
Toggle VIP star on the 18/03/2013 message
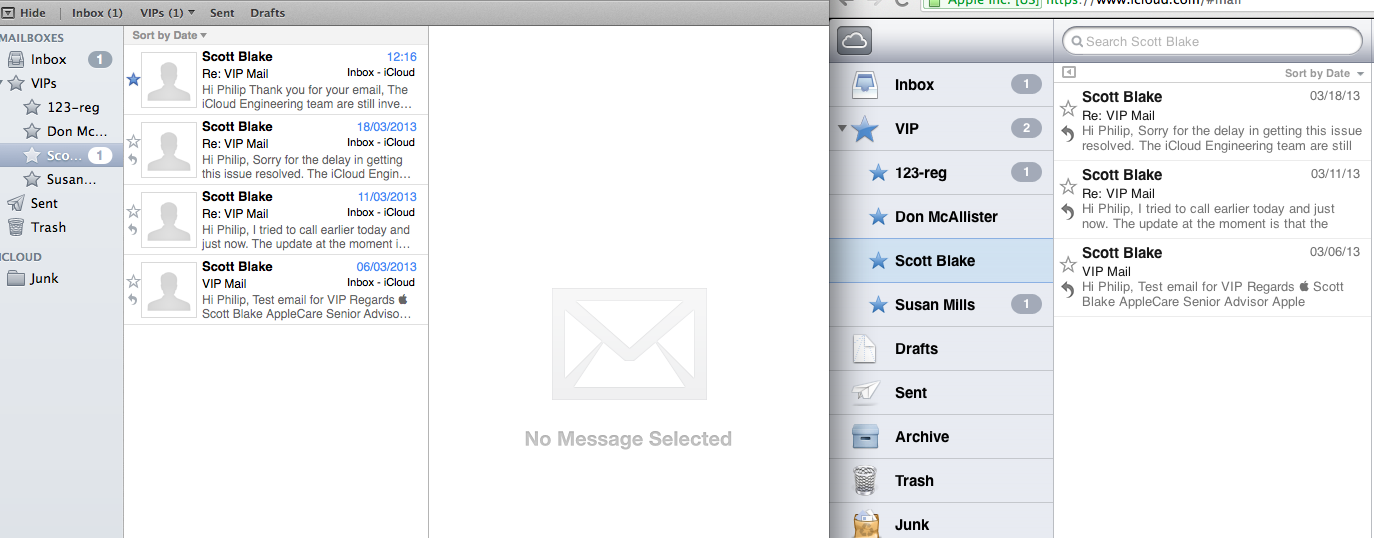[x=133, y=141]
